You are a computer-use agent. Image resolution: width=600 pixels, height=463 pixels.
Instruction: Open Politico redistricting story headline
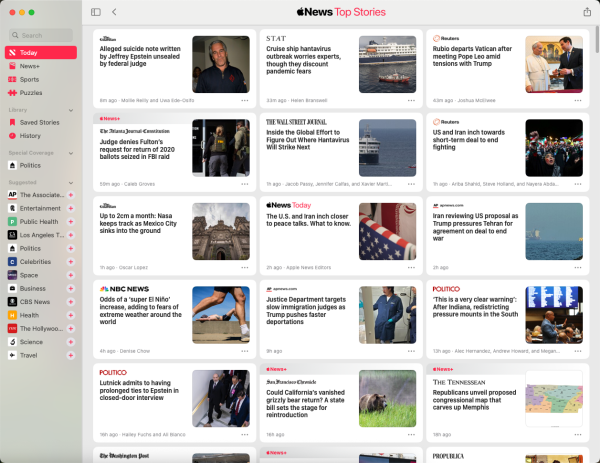(475, 307)
